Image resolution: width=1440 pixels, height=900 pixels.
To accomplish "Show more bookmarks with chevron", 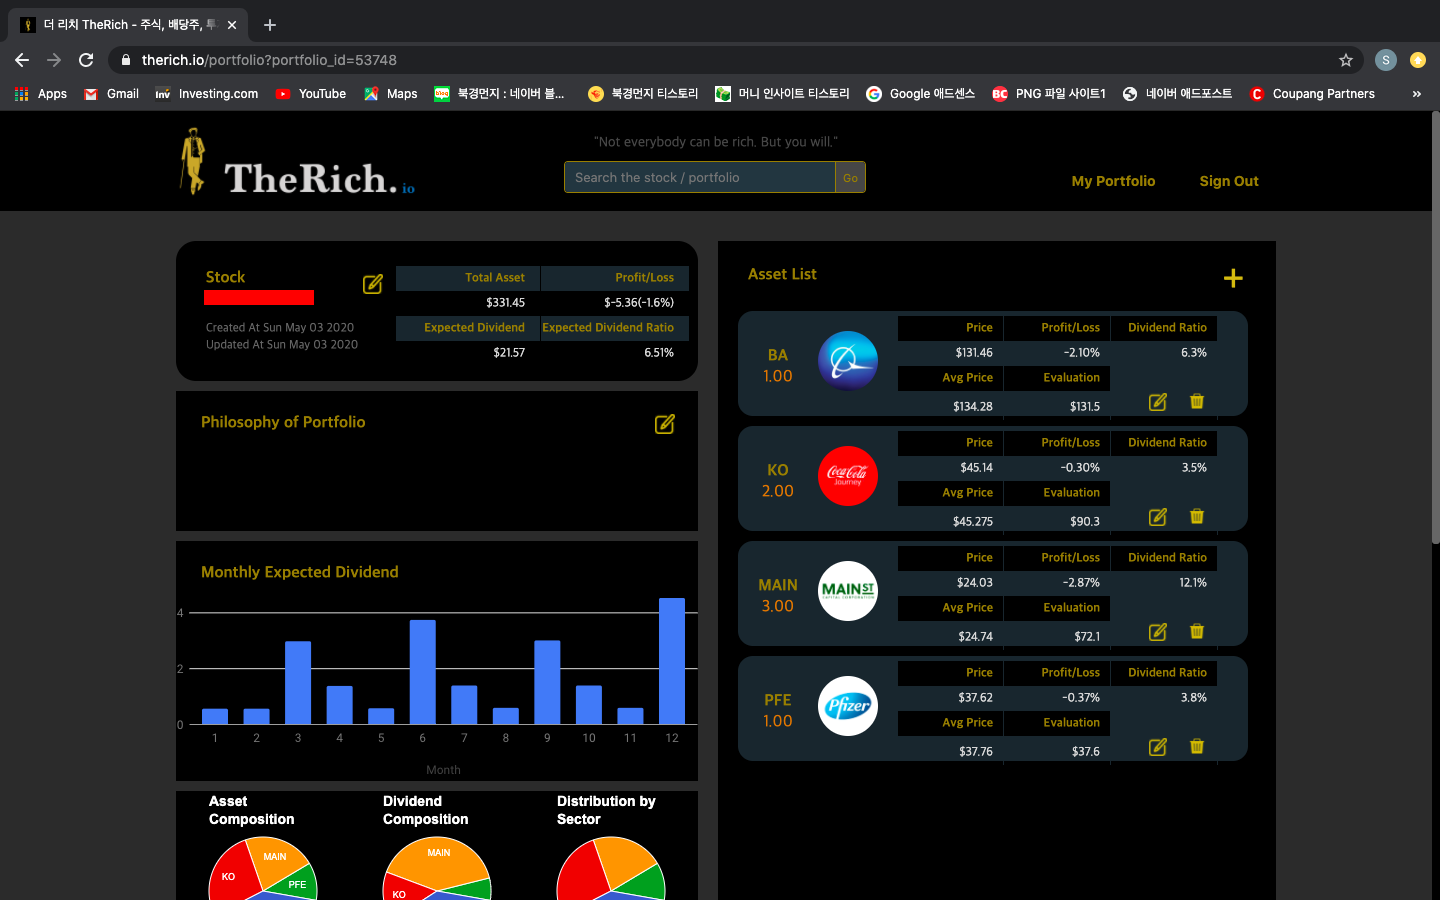I will pyautogui.click(x=1416, y=94).
